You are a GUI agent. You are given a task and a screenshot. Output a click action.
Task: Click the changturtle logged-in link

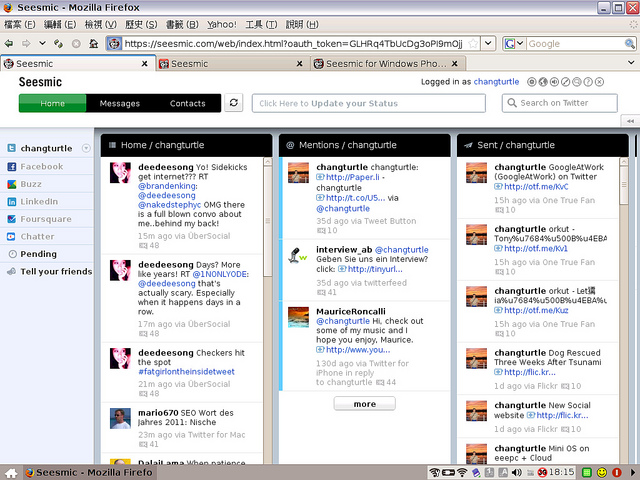coord(496,82)
